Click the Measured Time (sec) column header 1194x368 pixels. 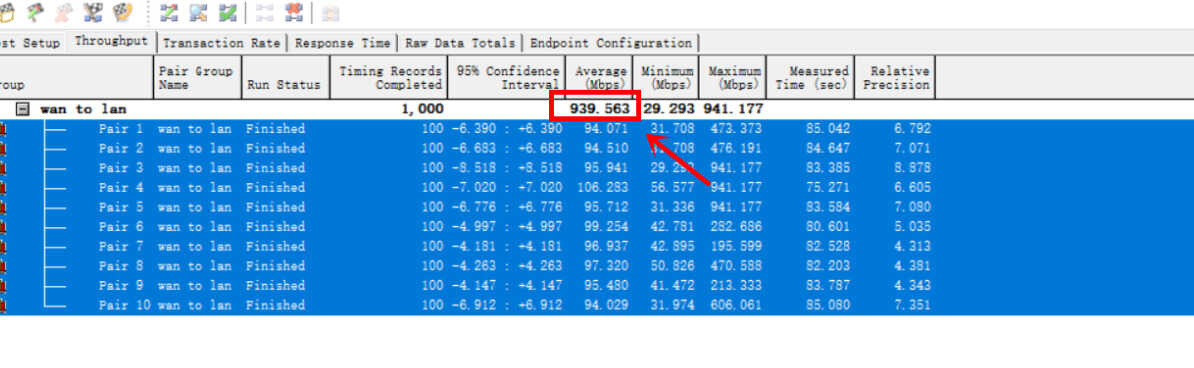tap(810, 77)
